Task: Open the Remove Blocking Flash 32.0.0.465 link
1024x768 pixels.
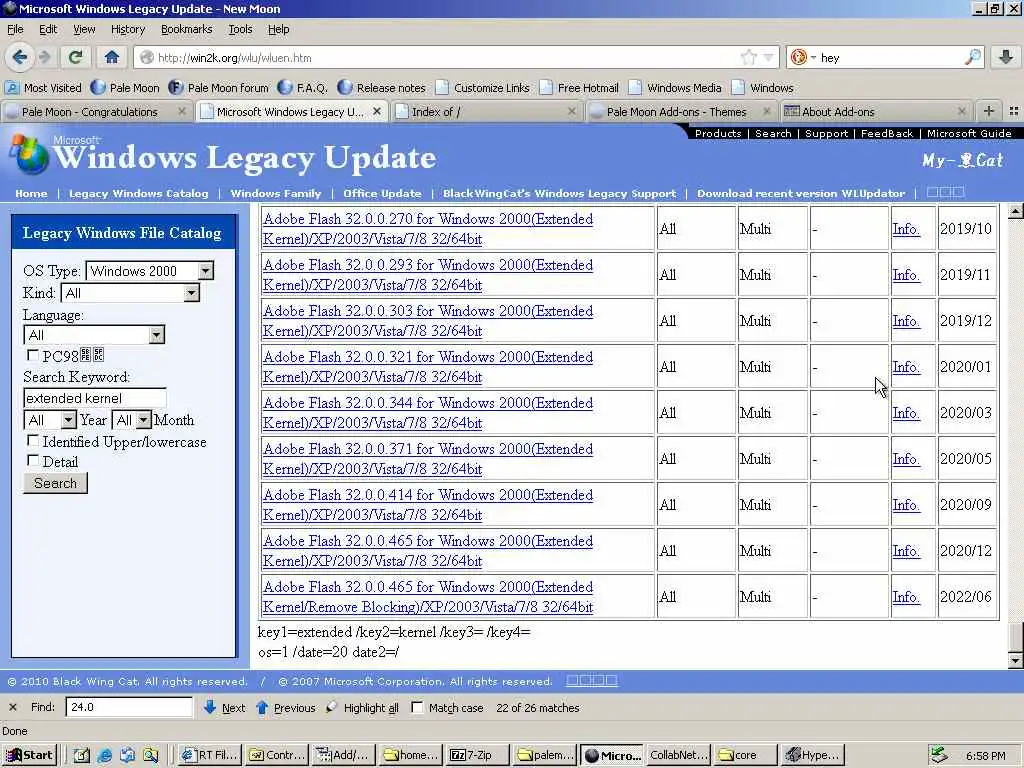Action: pos(428,597)
